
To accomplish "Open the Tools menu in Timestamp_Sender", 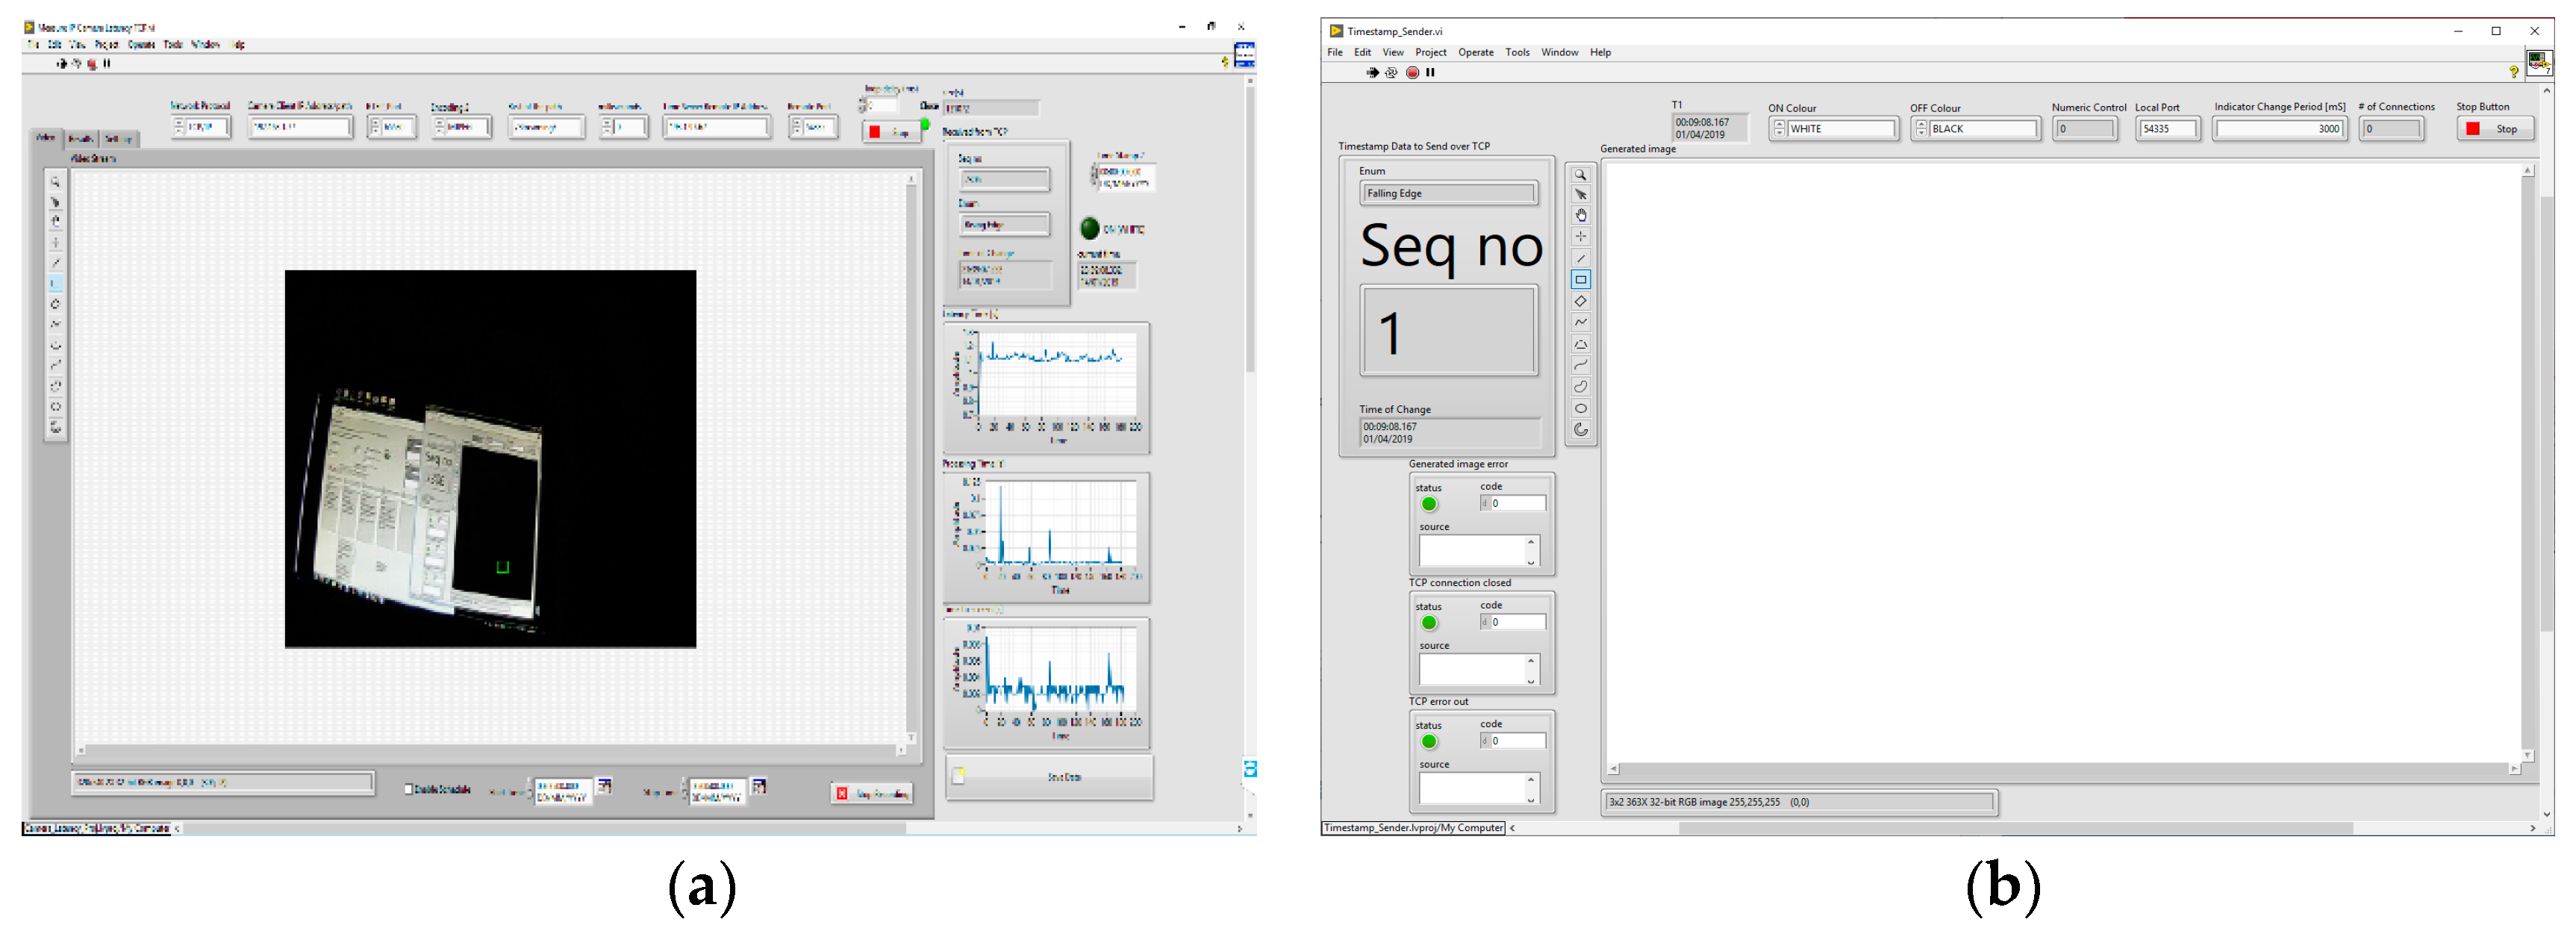I will 1517,52.
